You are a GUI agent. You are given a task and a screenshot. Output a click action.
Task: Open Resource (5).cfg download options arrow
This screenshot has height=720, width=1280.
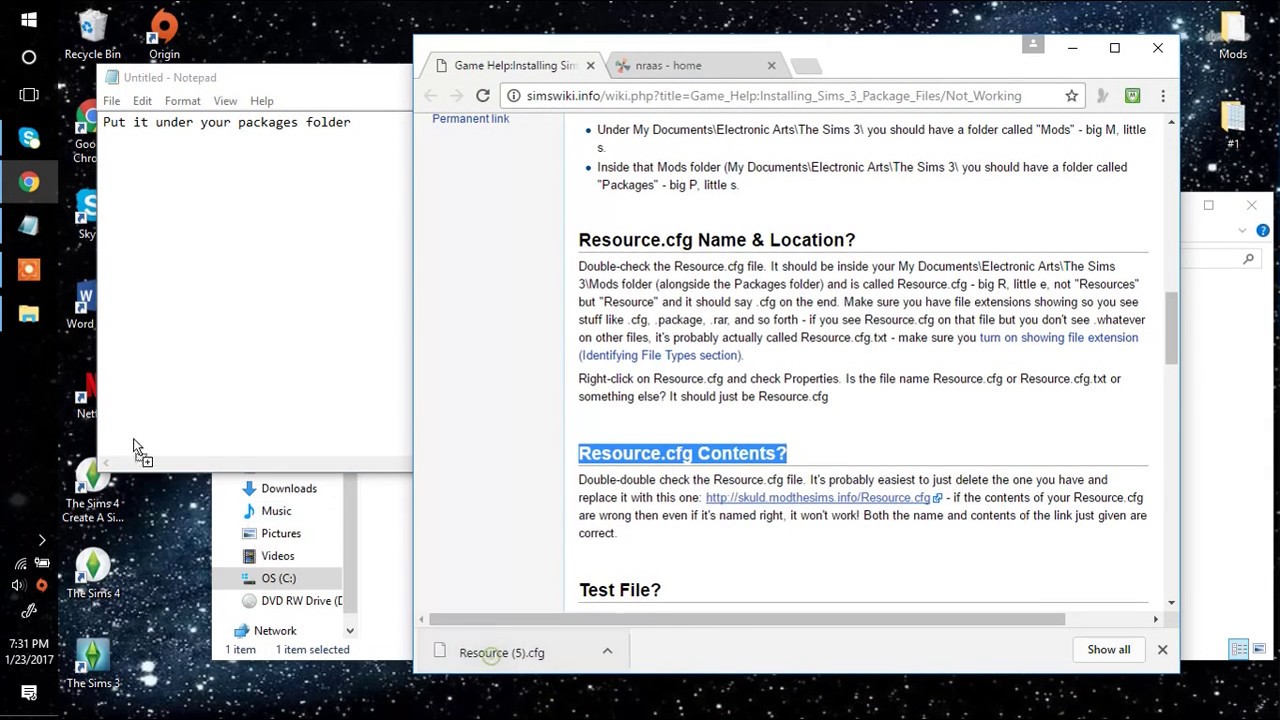[607, 651]
